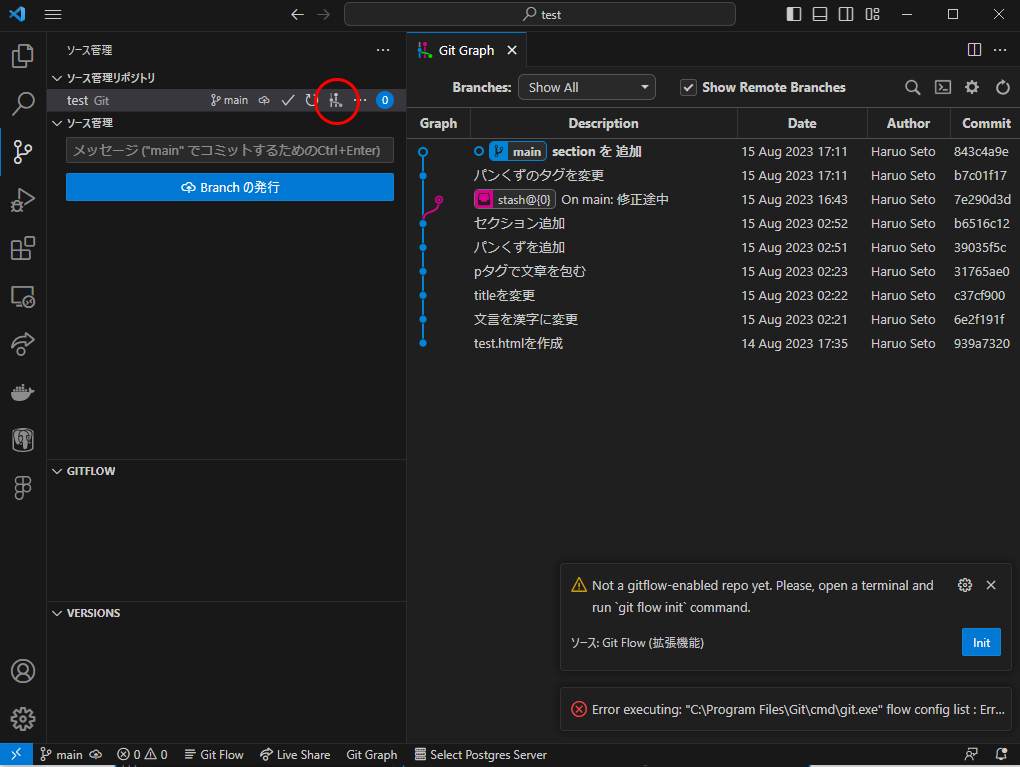Open Run and Debug view
Viewport: 1020px width, 767px height.
(23, 200)
